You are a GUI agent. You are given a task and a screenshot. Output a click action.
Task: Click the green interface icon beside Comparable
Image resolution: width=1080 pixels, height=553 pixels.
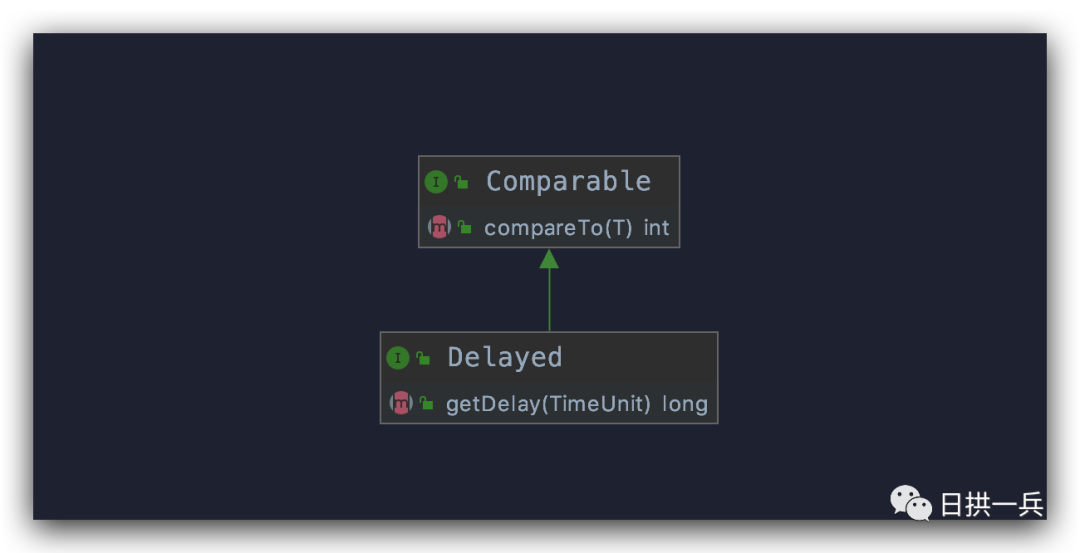tap(436, 181)
